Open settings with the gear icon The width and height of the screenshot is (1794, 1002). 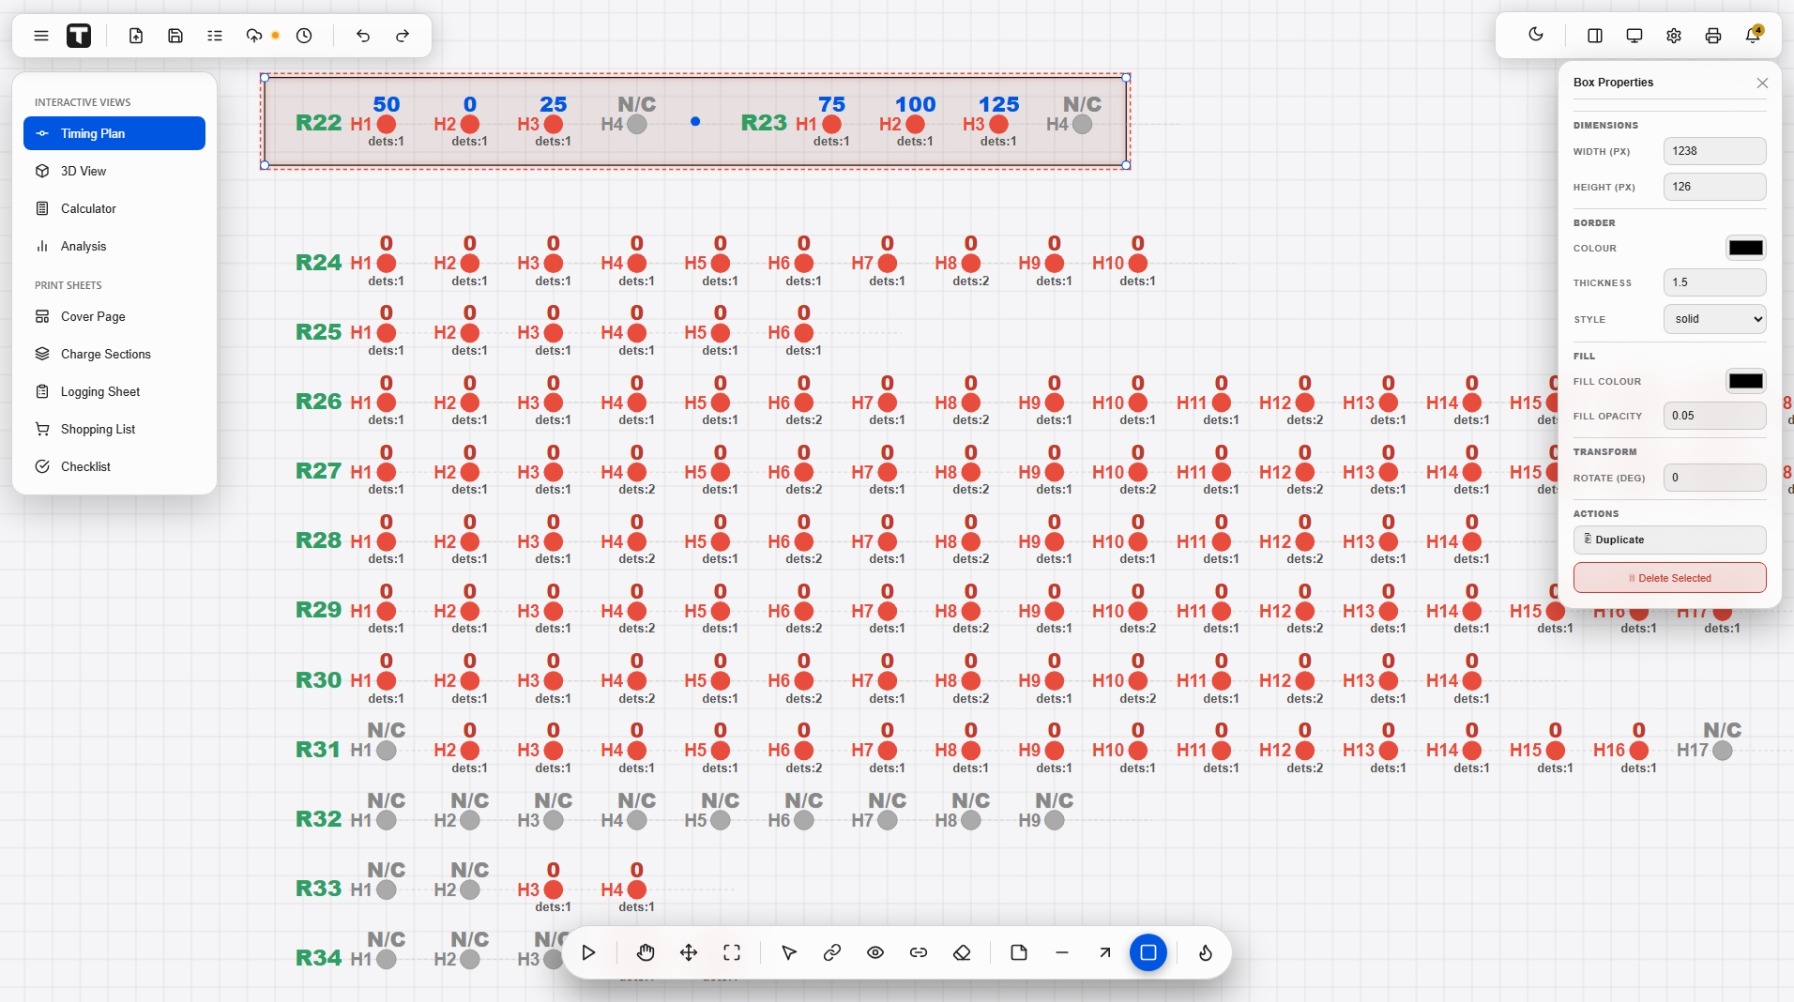click(1674, 36)
